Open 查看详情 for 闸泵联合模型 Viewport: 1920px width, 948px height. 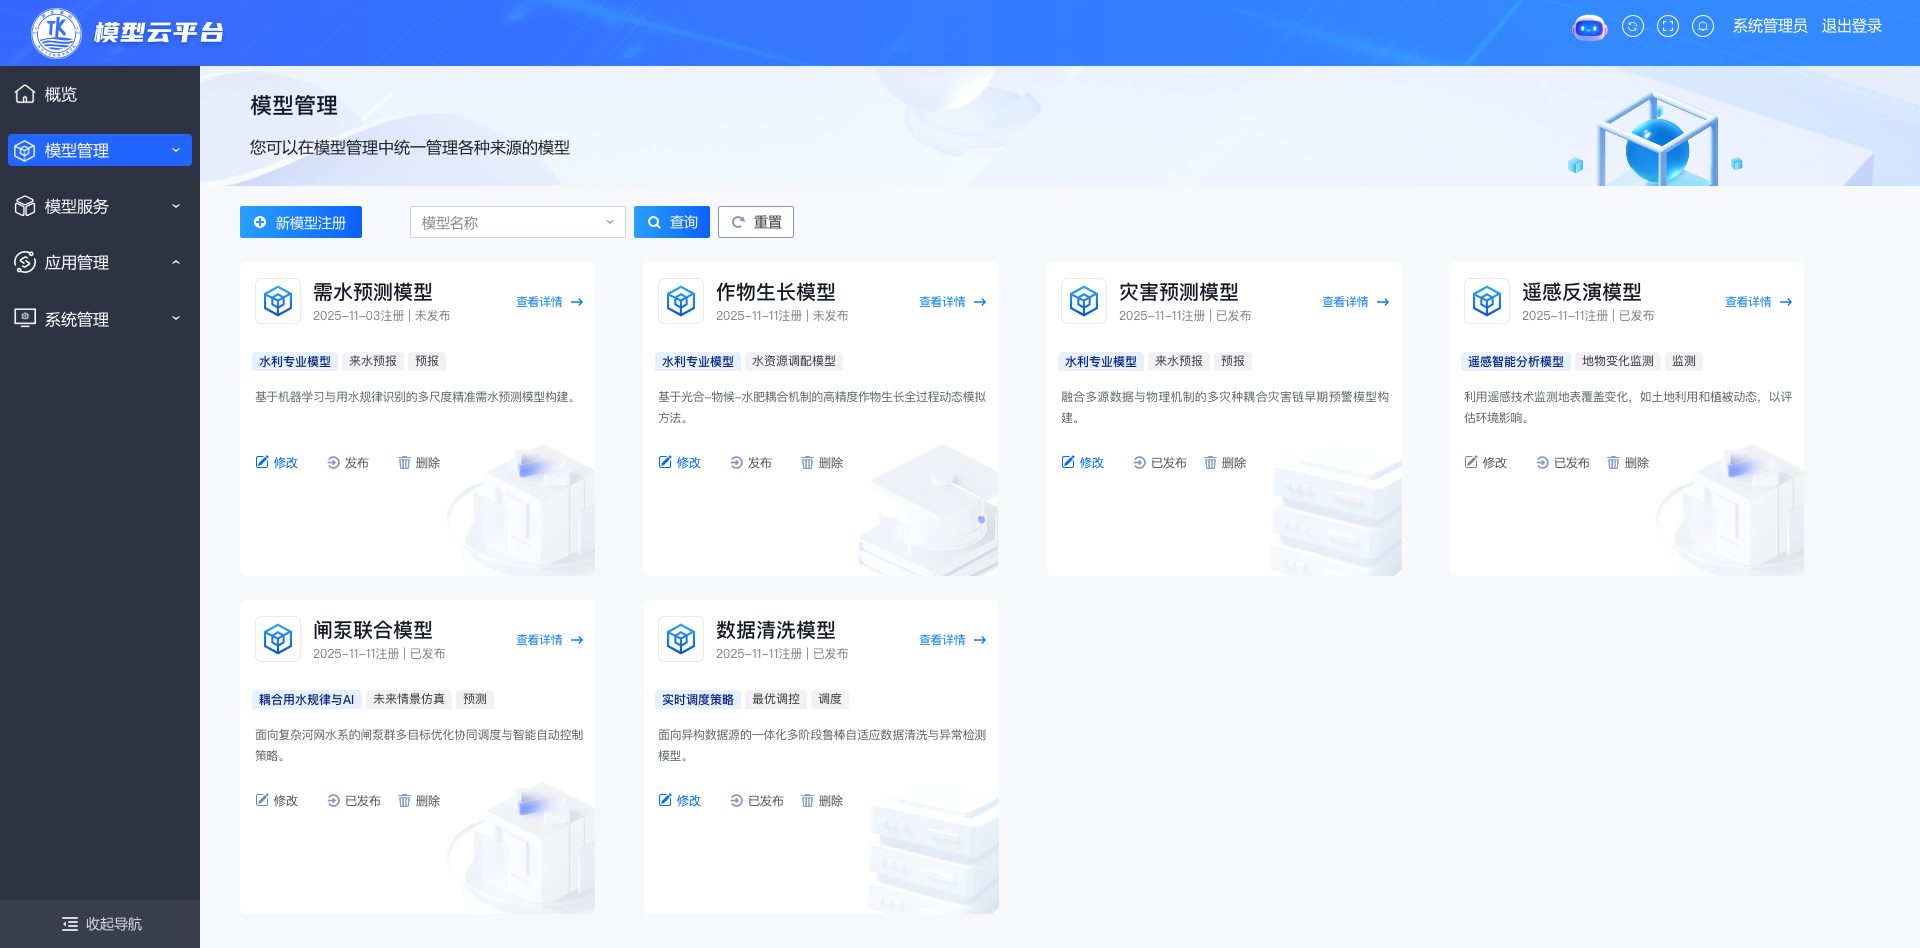pos(550,640)
